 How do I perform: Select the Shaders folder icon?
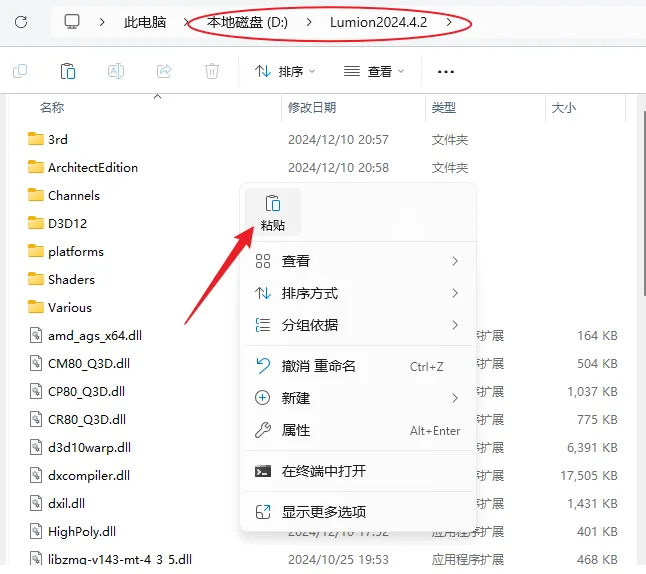(x=36, y=279)
